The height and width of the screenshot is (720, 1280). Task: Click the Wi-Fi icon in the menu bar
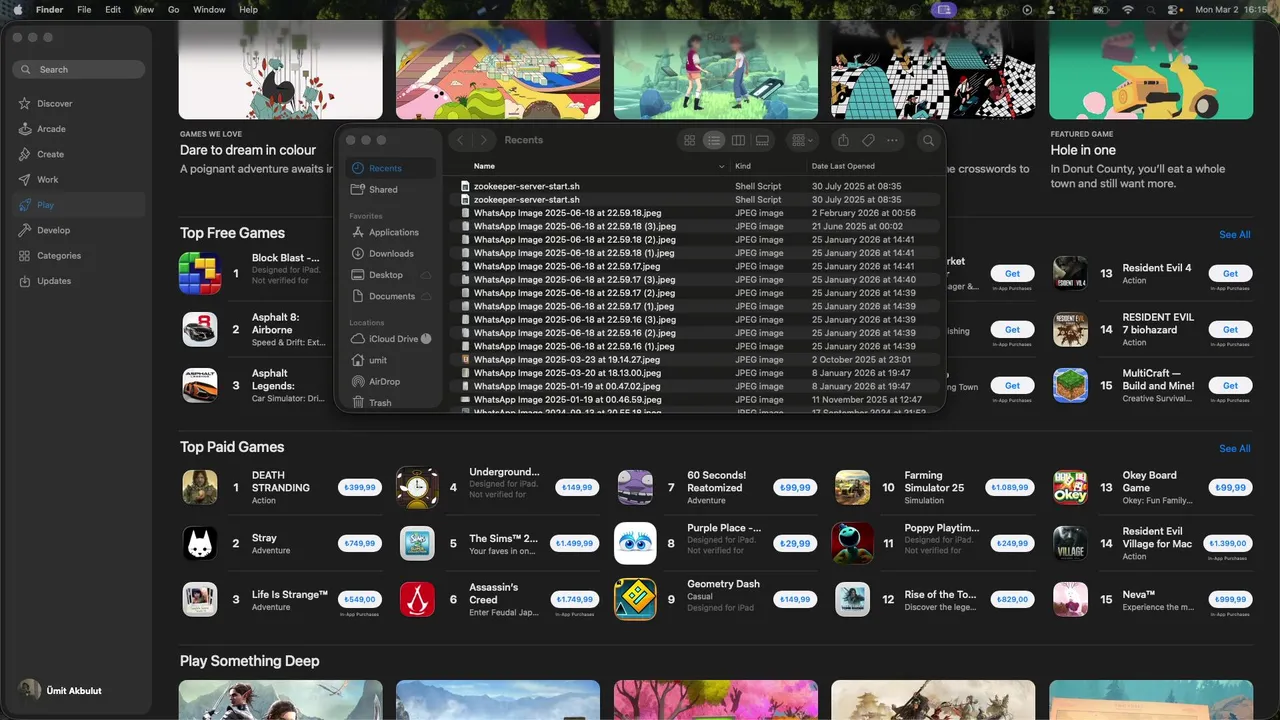click(1128, 9)
